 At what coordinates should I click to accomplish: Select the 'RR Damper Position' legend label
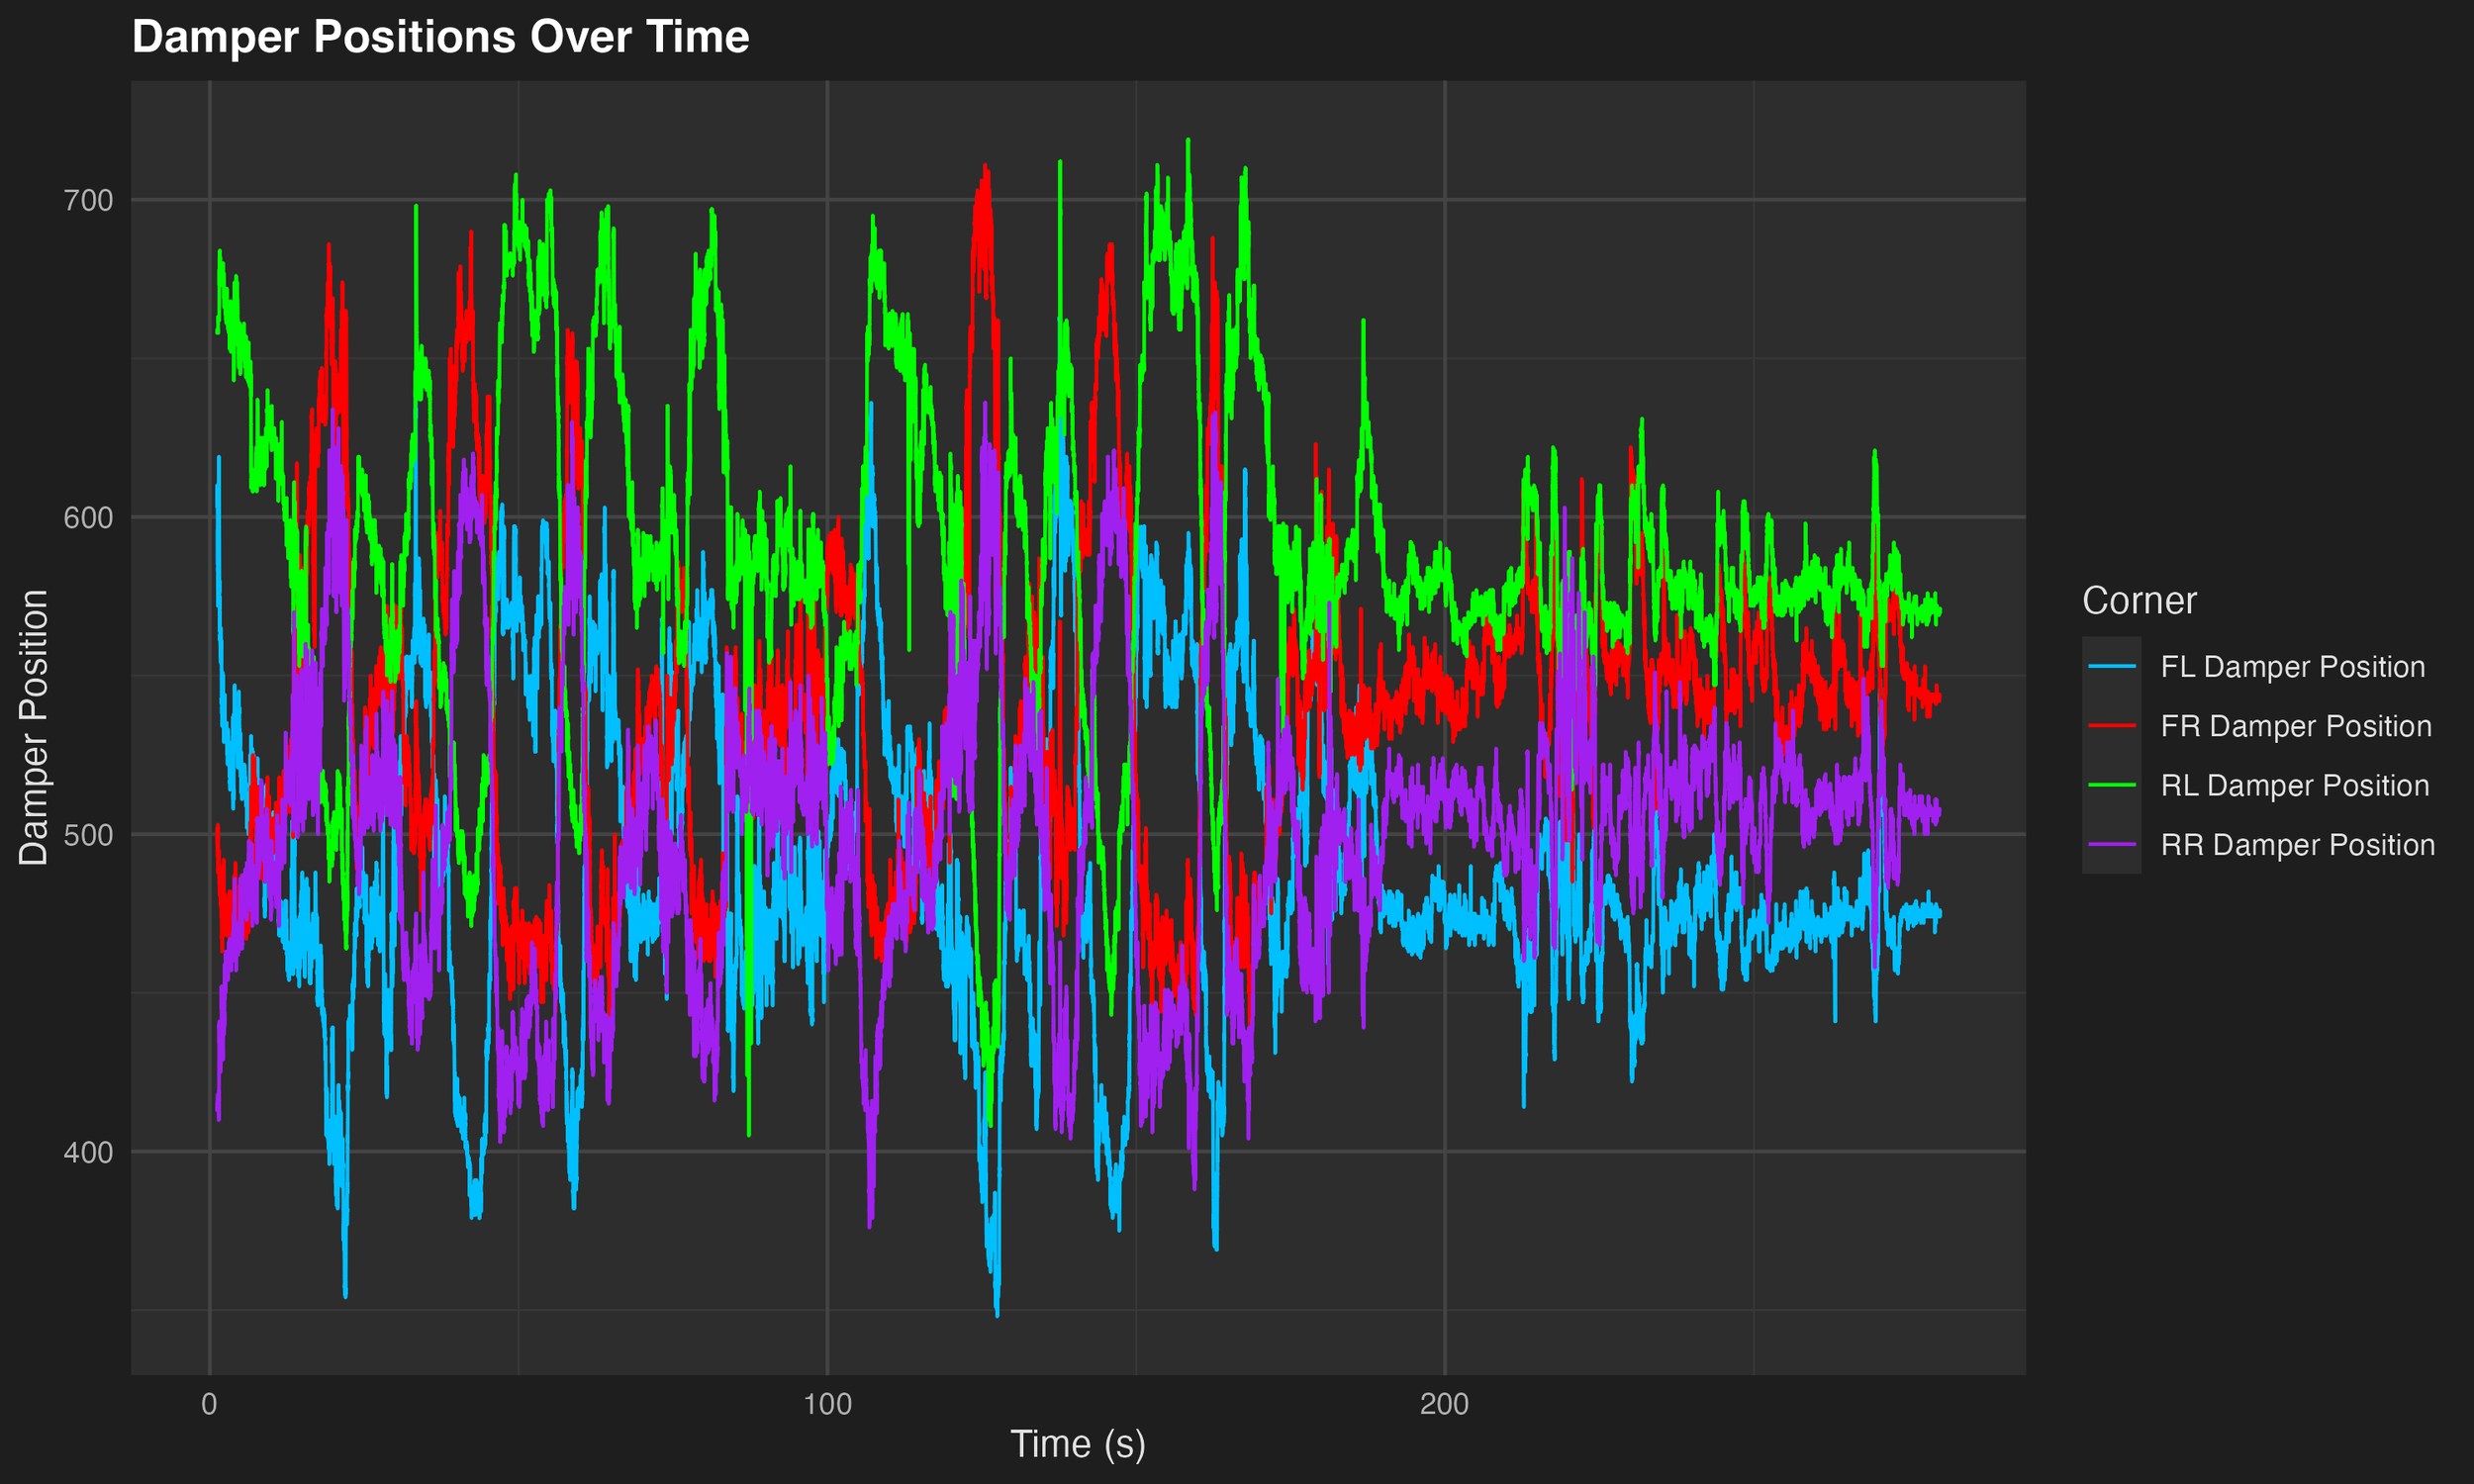[x=2298, y=845]
